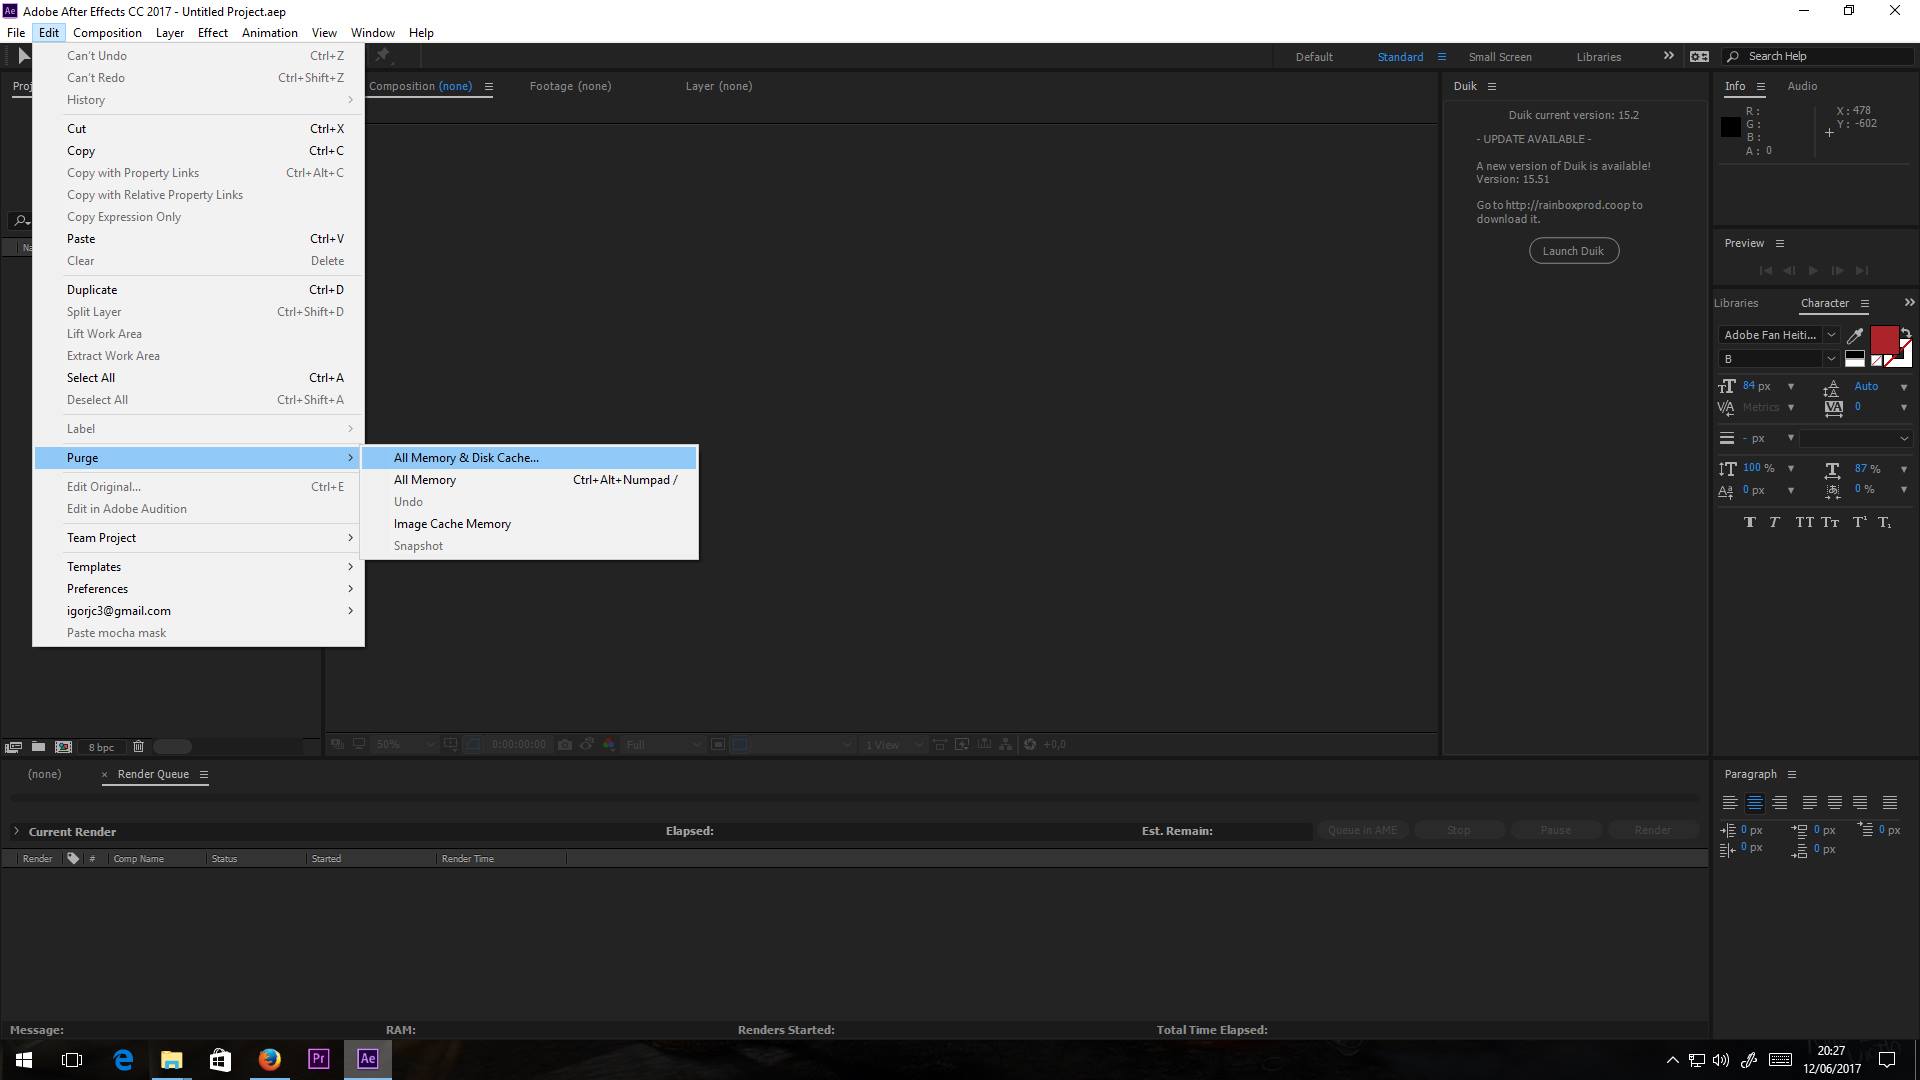Open Paragraph panel menu icon

[1792, 774]
